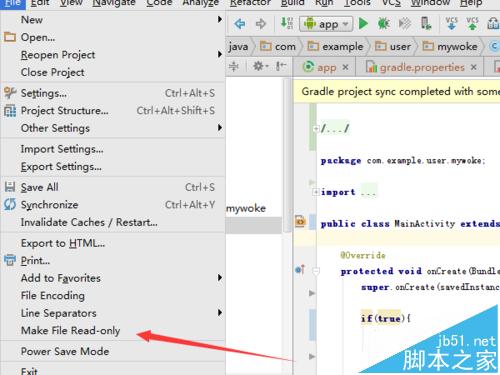Expand Other Settings submenu arrow

[x=219, y=128]
